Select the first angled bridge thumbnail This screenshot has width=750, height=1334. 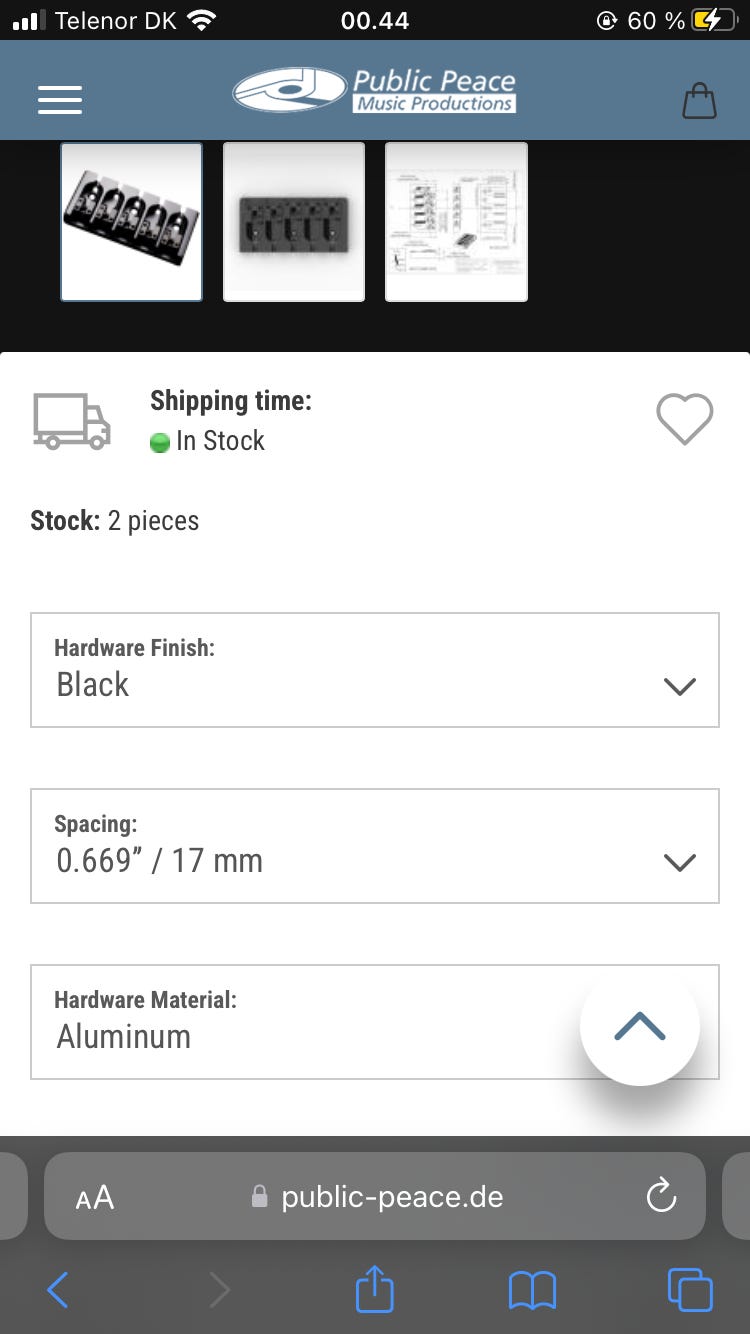(131, 221)
